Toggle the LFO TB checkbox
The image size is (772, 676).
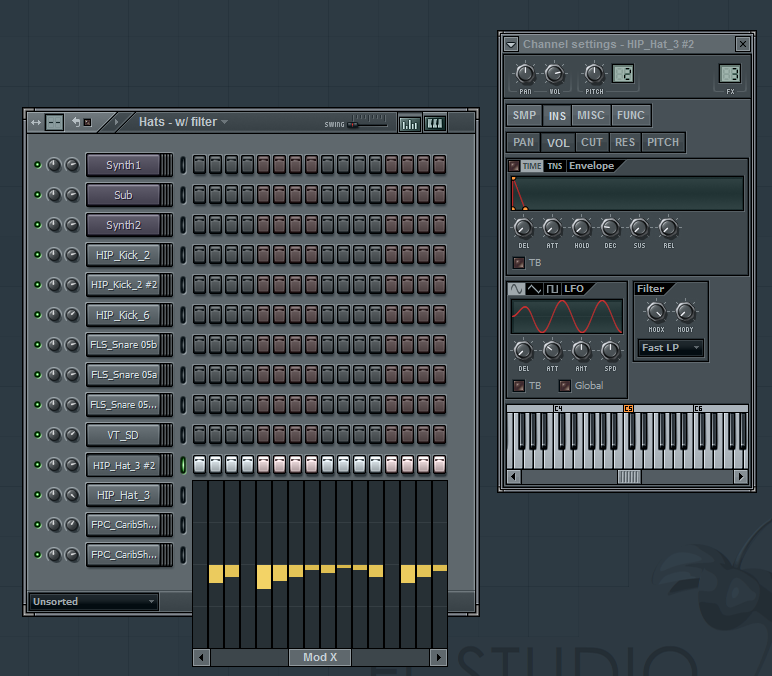518,386
